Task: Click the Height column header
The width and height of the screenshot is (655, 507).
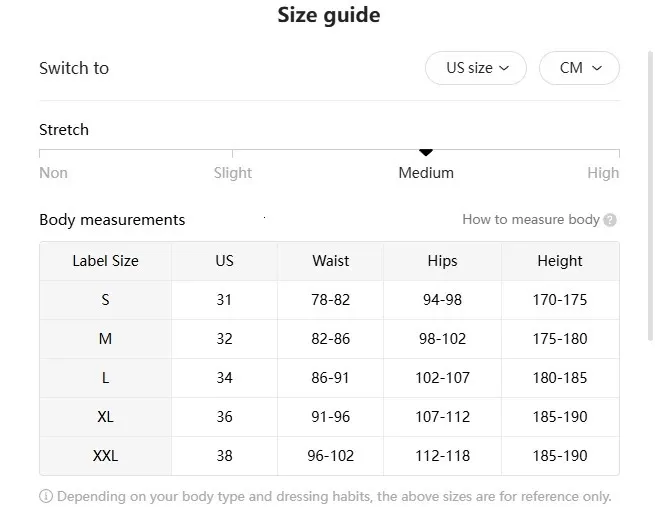Action: click(x=559, y=261)
